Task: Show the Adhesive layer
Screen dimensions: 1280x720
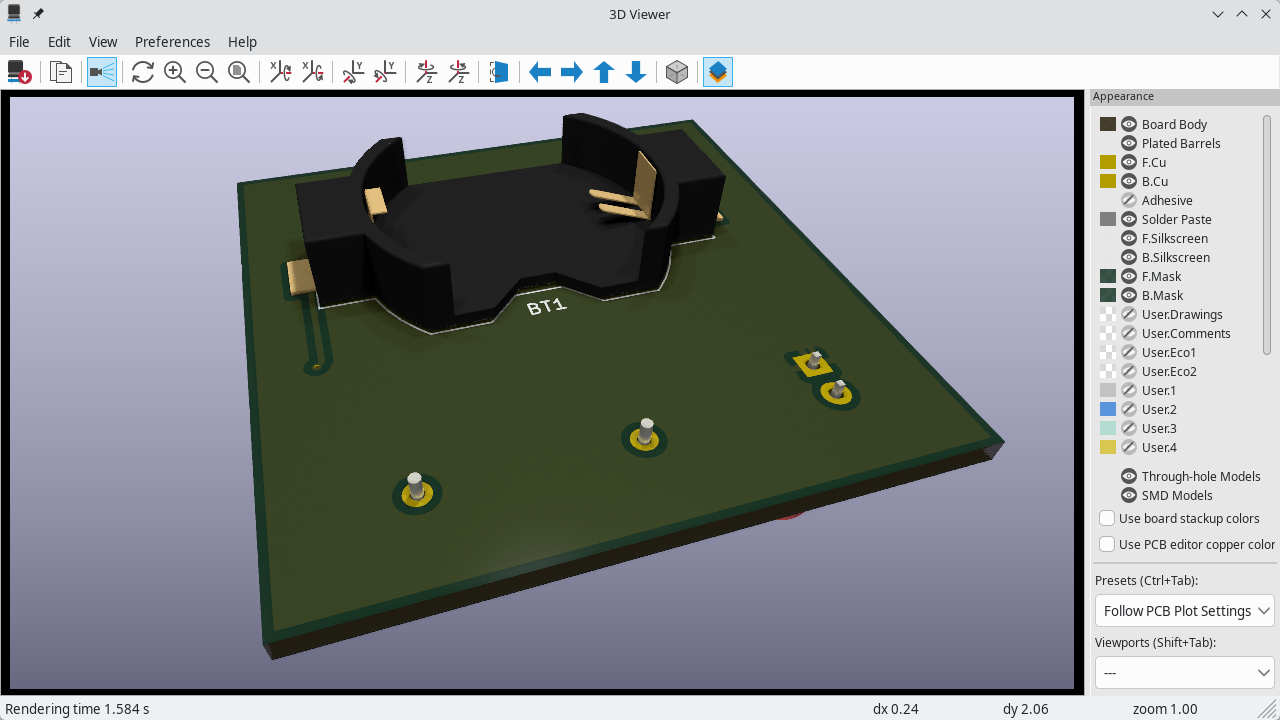Action: (1129, 200)
